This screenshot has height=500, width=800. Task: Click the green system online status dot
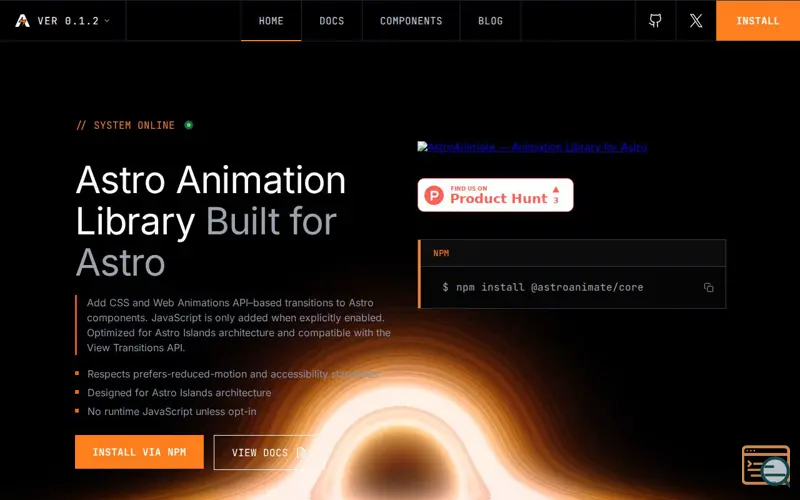pyautogui.click(x=189, y=125)
